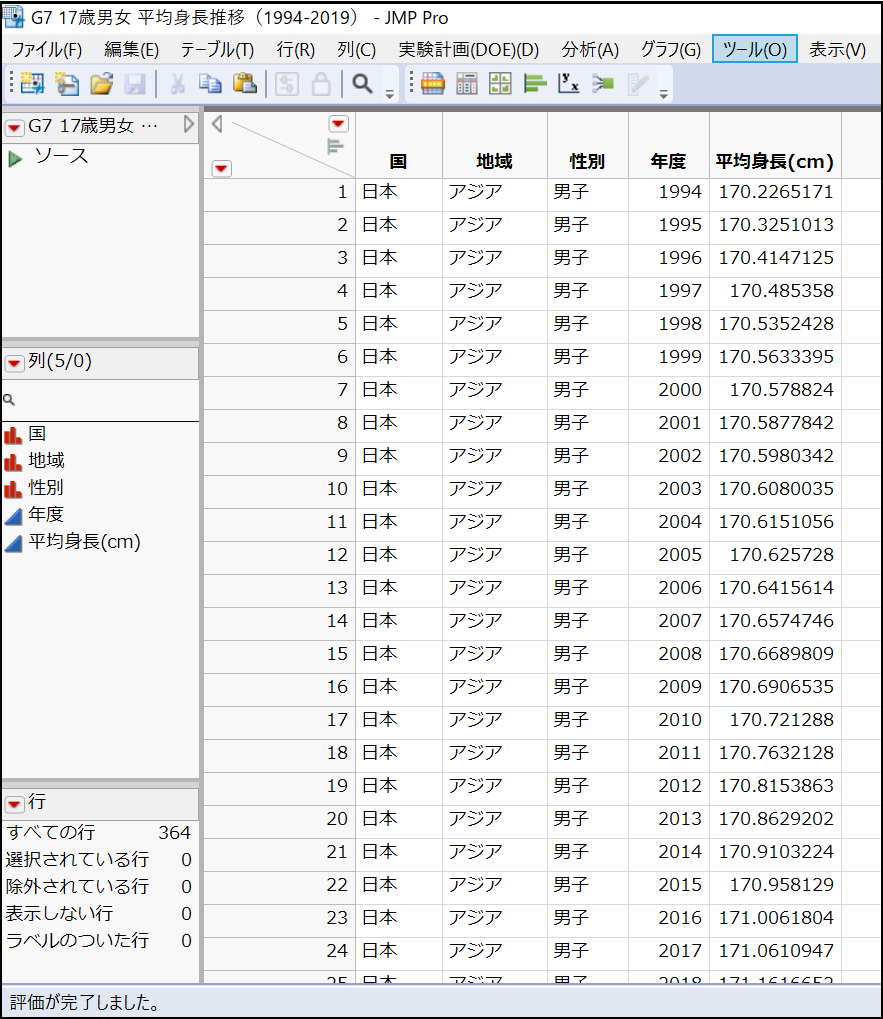The width and height of the screenshot is (883, 1019).
Task: Expand the second toolbar overflow arrow
Action: 663,95
